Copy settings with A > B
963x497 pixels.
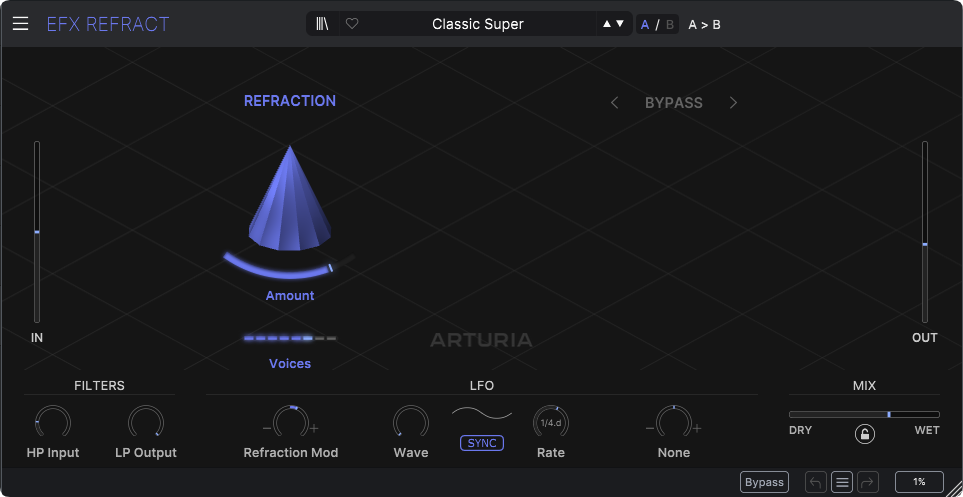704,25
